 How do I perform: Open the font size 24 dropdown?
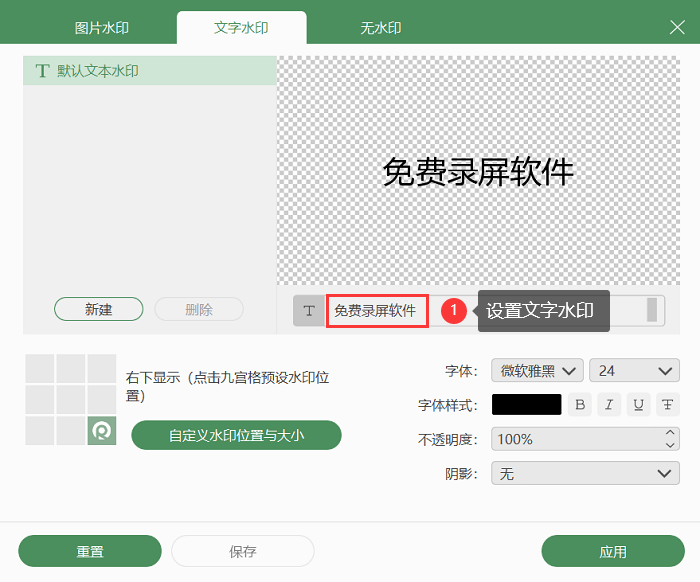(634, 370)
